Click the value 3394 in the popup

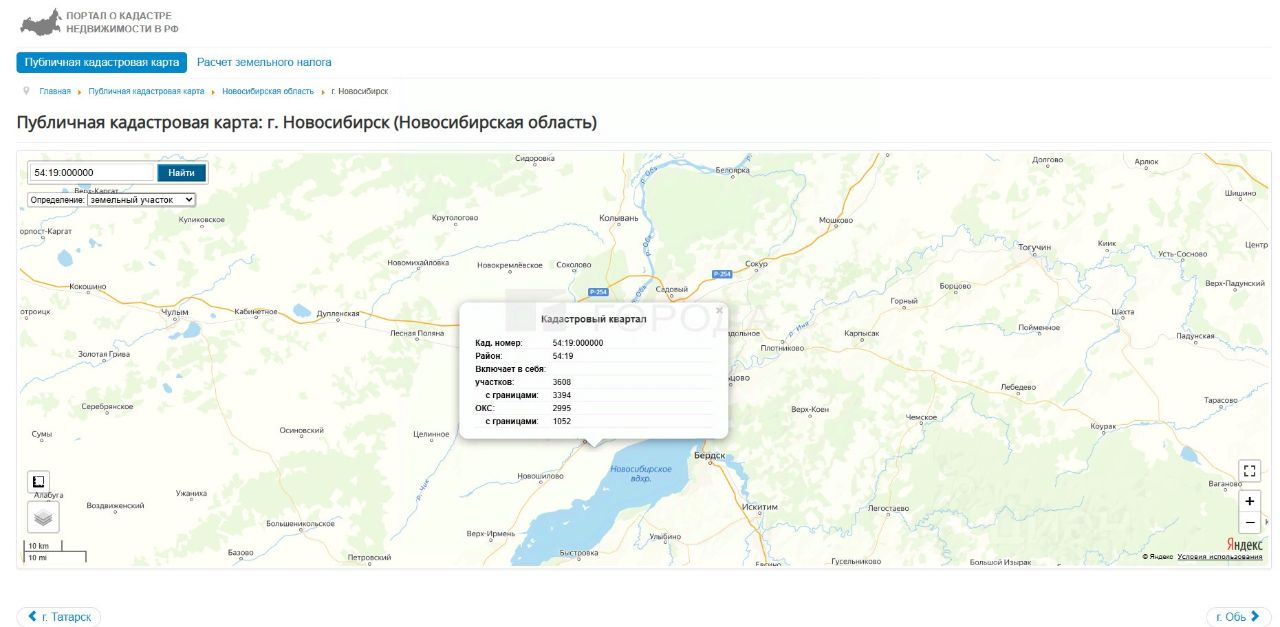[x=562, y=395]
